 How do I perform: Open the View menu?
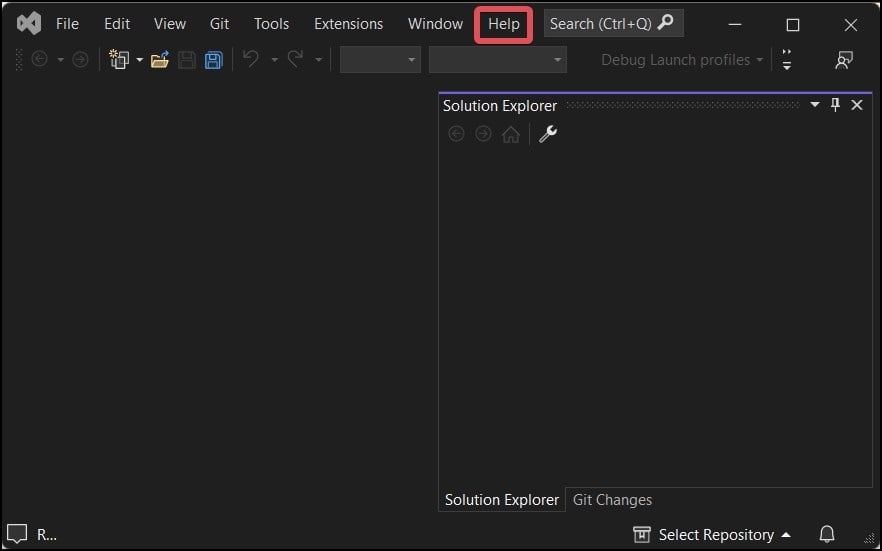170,24
